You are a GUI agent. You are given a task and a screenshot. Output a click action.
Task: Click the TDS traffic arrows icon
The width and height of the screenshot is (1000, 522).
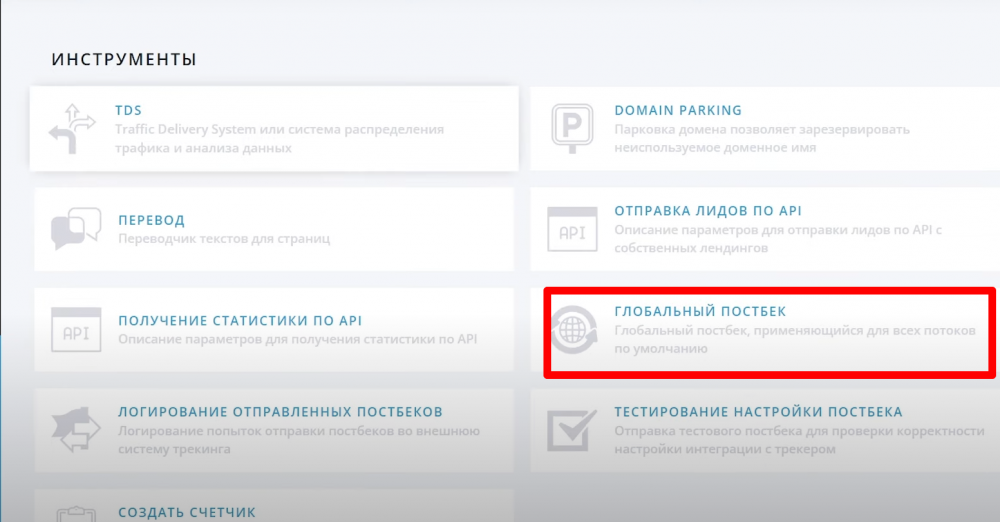72,129
